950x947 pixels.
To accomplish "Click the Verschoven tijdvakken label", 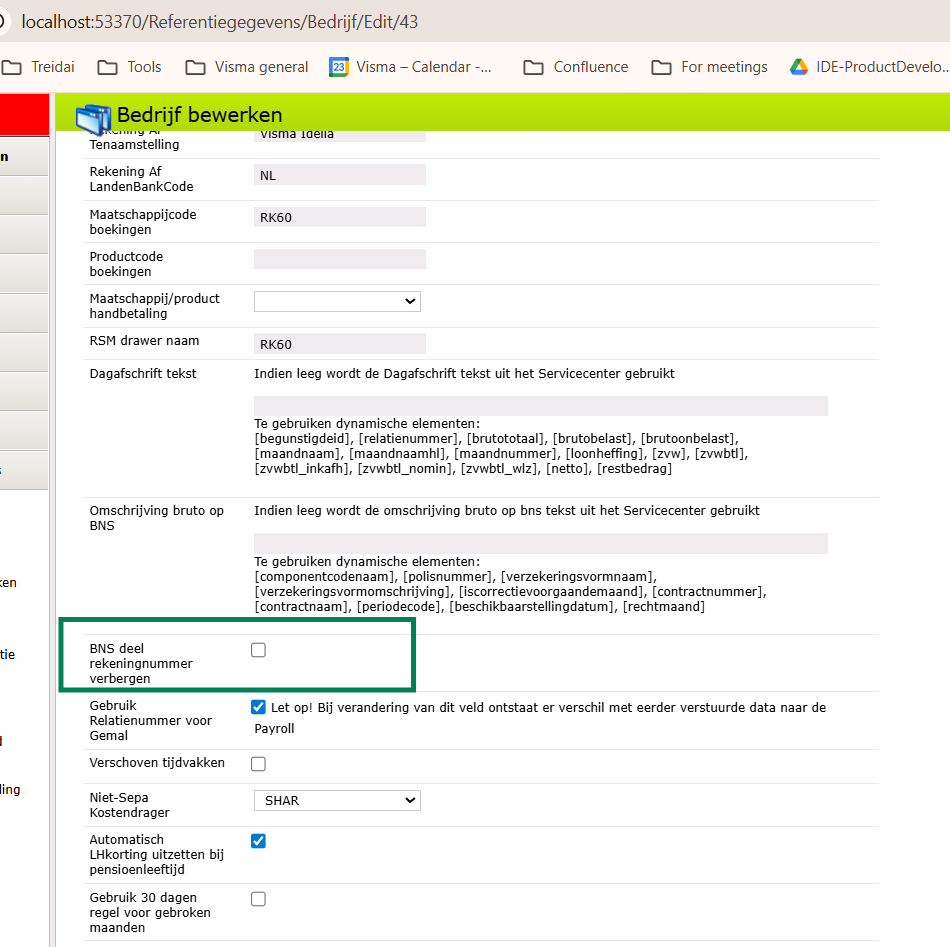I will tap(157, 763).
